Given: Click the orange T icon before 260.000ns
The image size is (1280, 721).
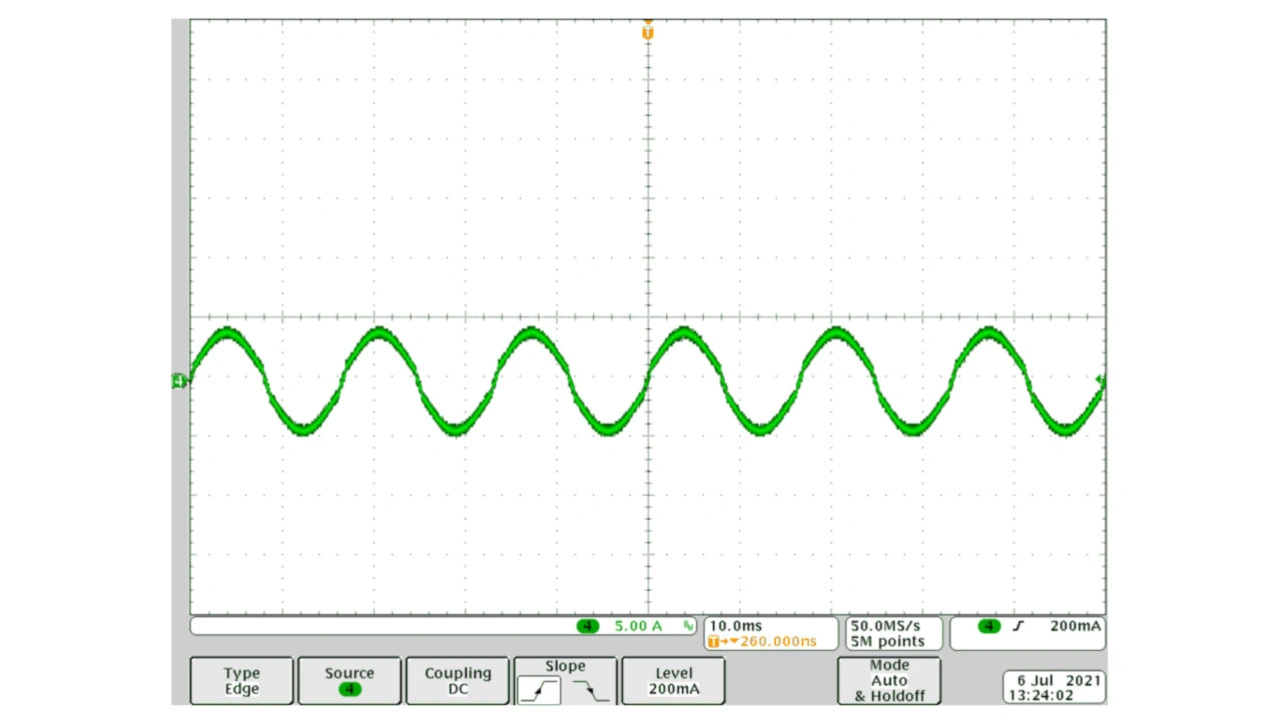Looking at the screenshot, I should point(714,641).
